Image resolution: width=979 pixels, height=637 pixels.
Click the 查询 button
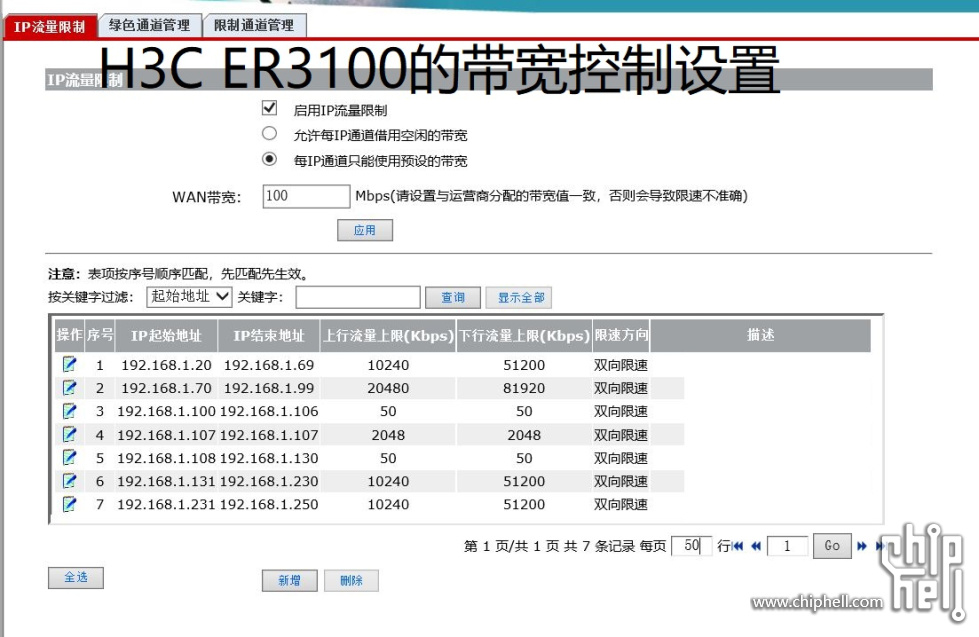click(453, 297)
